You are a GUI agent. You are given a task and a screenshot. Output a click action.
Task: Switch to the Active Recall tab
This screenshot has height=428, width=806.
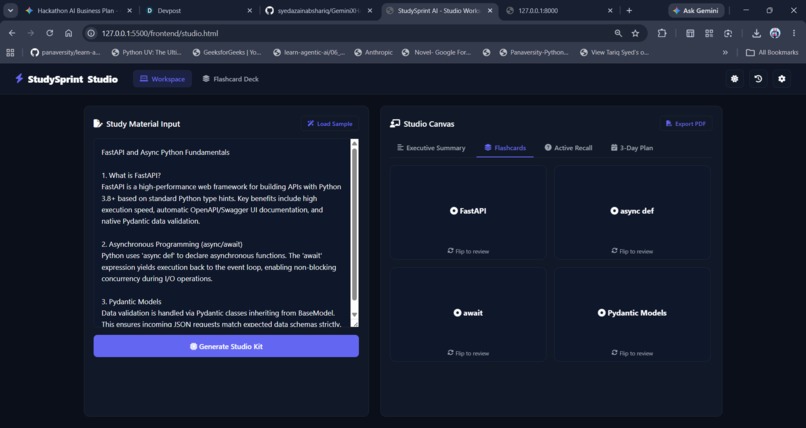coord(568,147)
